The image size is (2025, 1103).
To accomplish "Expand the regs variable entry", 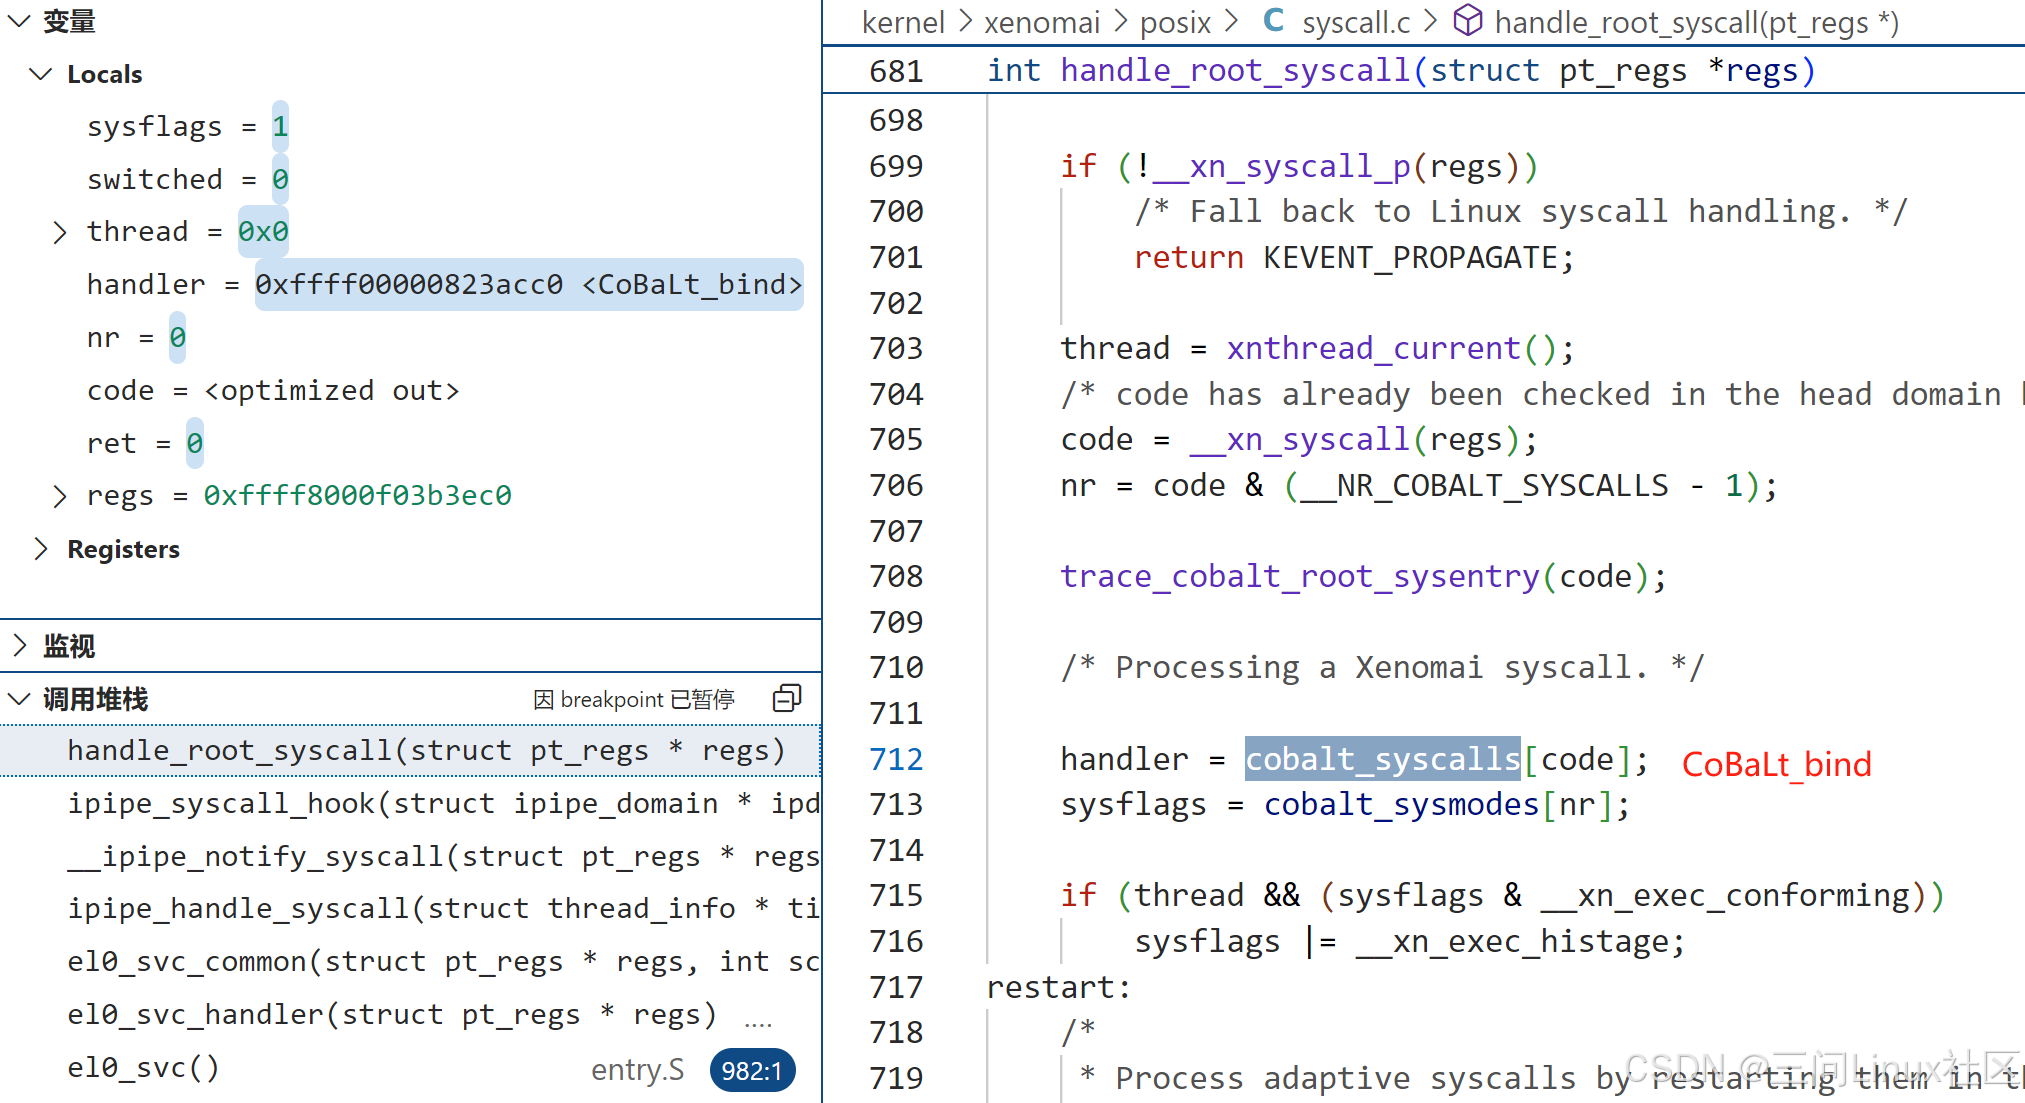I will pyautogui.click(x=60, y=496).
